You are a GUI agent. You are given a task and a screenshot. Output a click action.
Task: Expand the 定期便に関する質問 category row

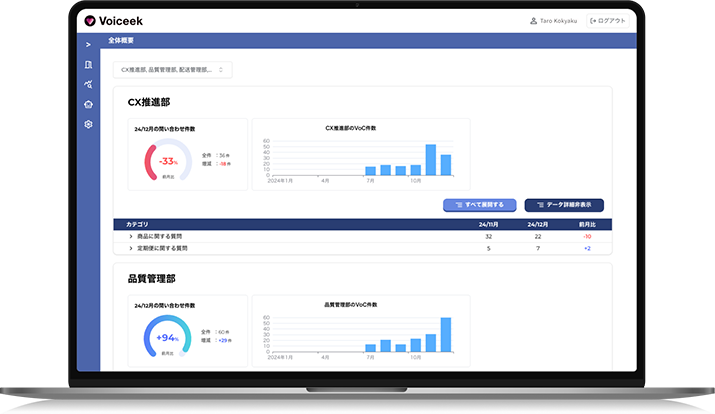(x=130, y=248)
